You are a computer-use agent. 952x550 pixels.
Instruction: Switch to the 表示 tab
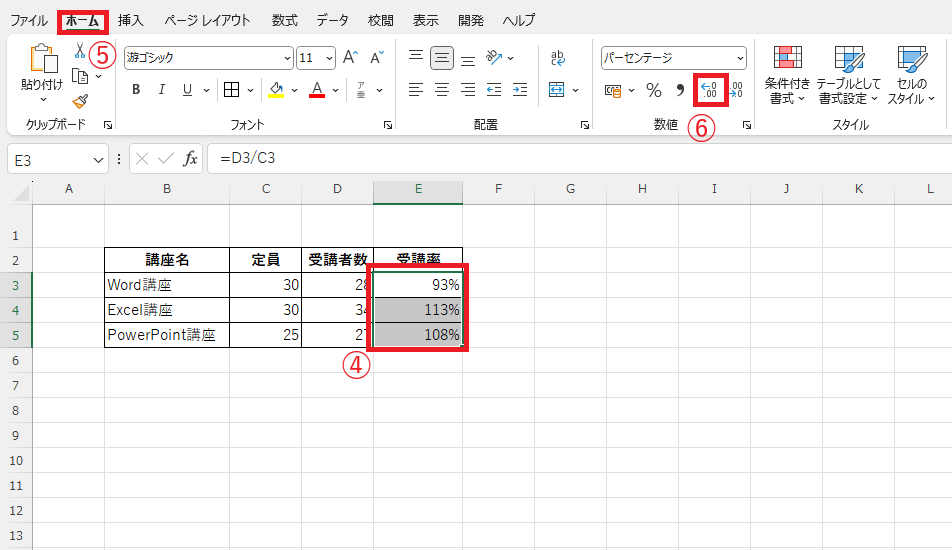pyautogui.click(x=426, y=21)
